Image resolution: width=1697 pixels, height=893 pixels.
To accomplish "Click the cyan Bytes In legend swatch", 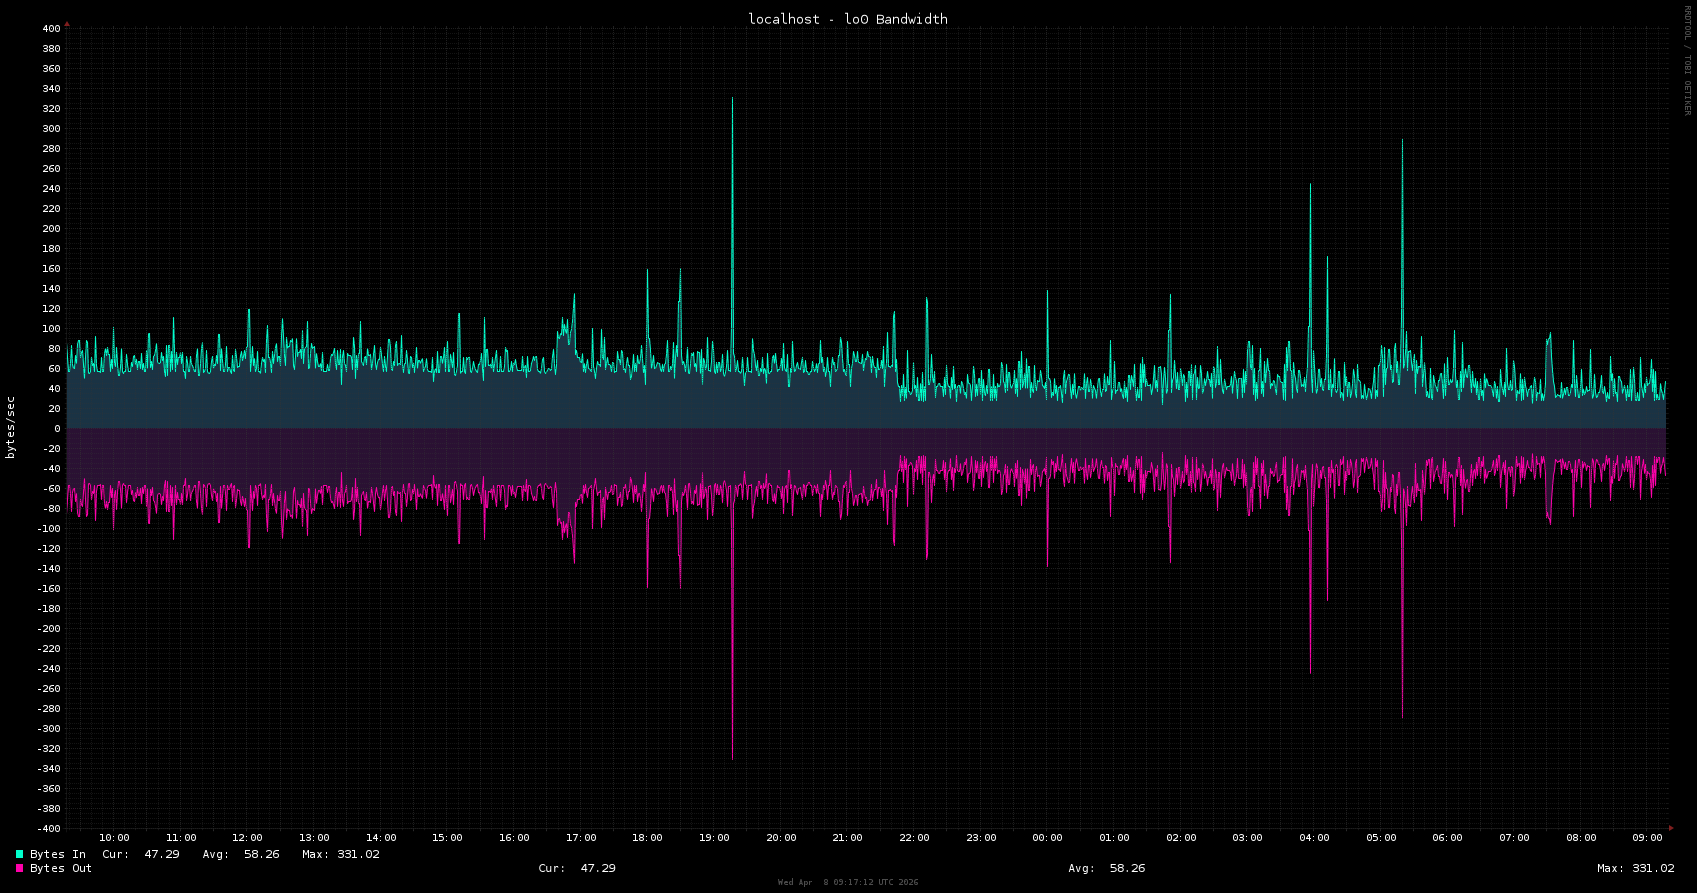I will (19, 854).
